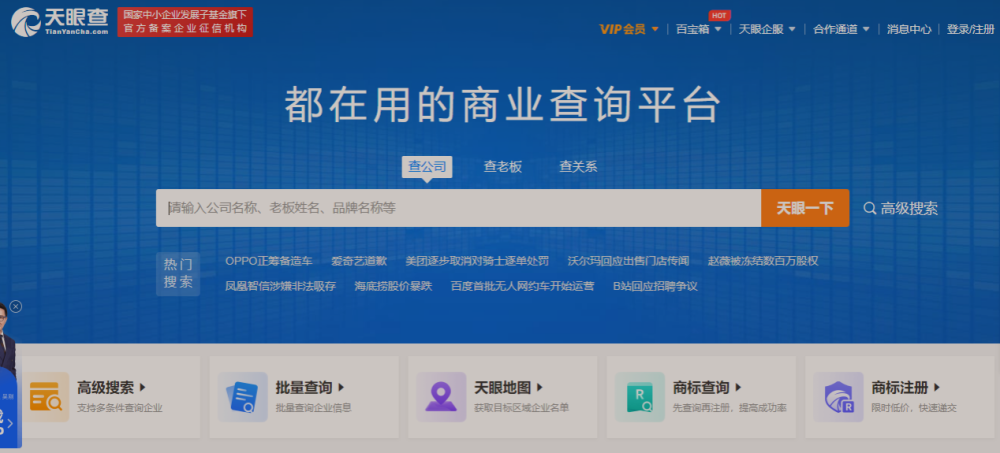Open the 商标查询 green R icon

pos(640,396)
